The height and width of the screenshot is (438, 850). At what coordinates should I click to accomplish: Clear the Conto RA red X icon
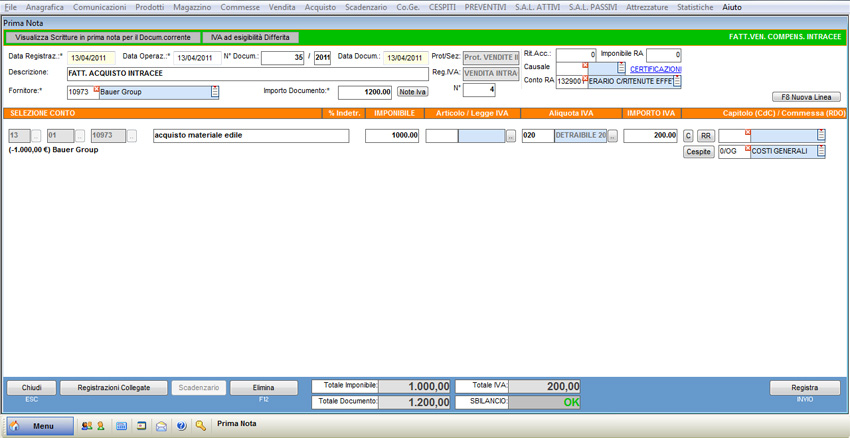585,78
